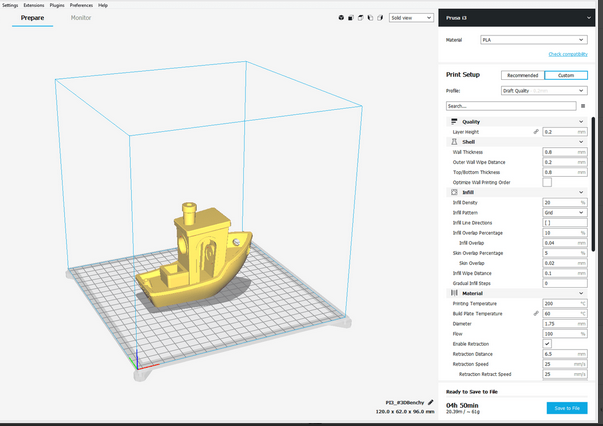Switch camera to 3D view icon

coord(341,18)
